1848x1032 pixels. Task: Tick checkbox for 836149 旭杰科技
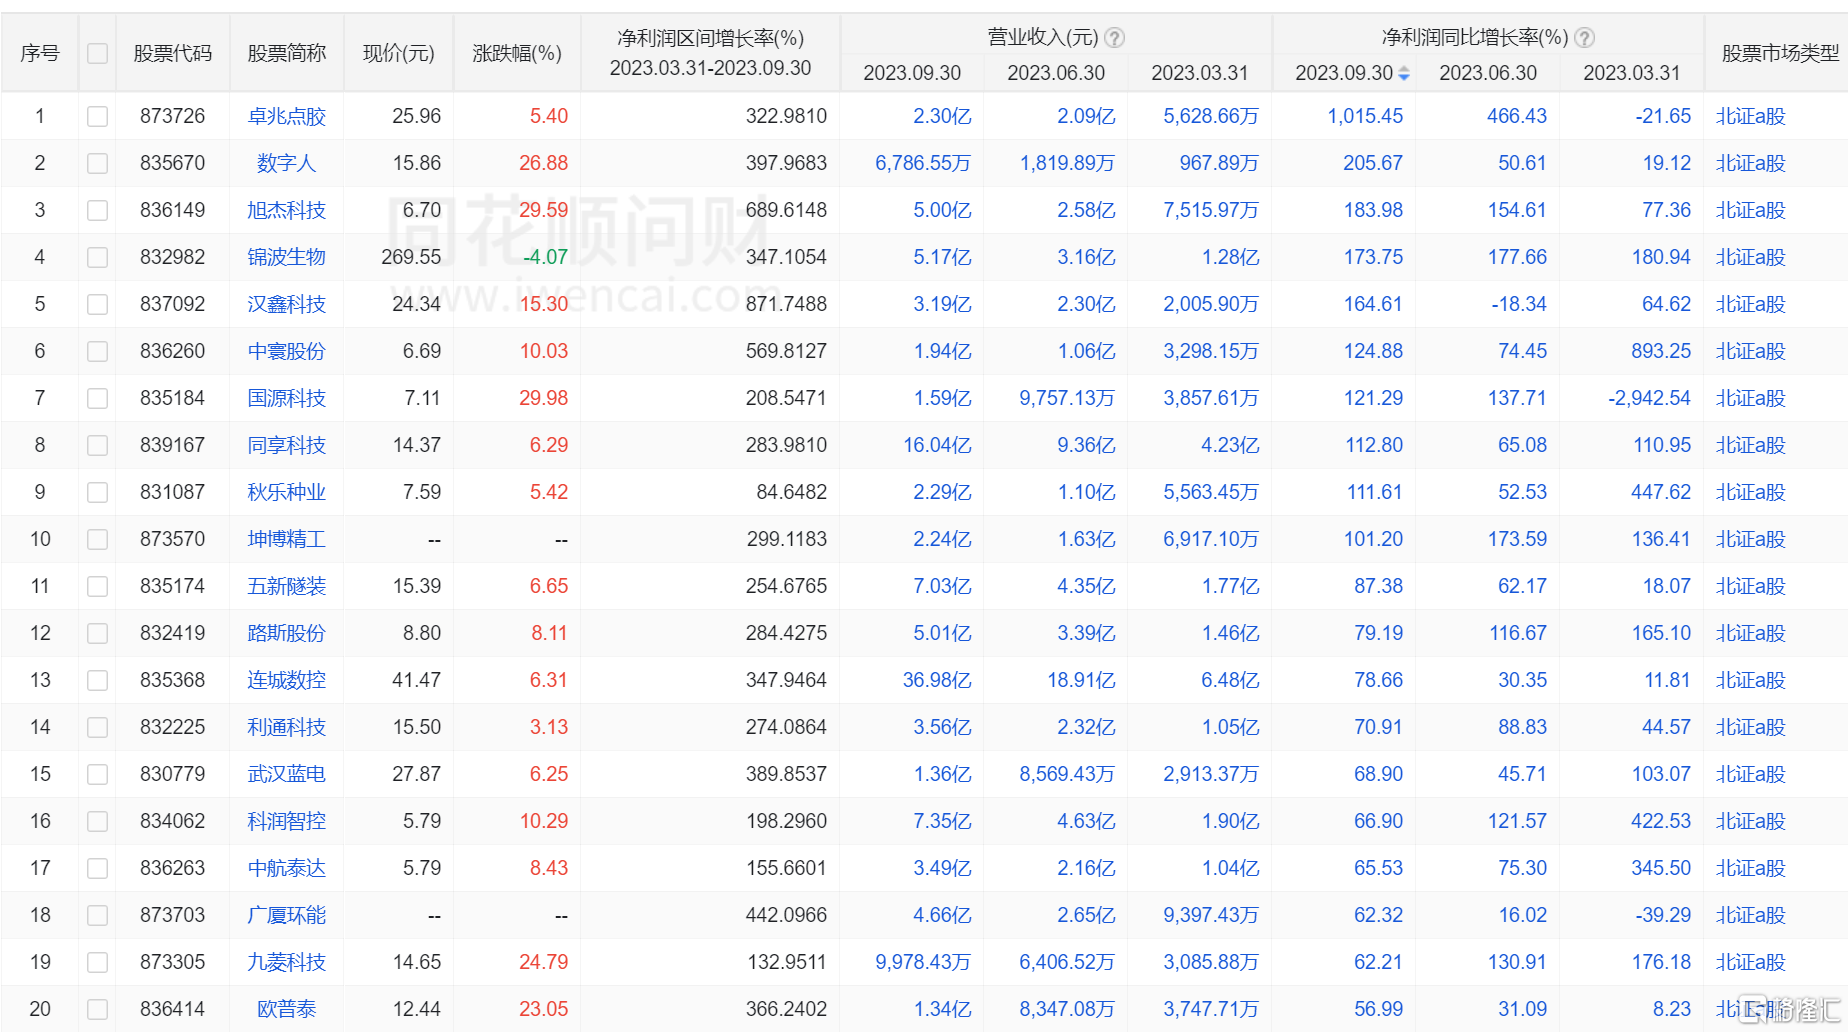click(x=97, y=211)
